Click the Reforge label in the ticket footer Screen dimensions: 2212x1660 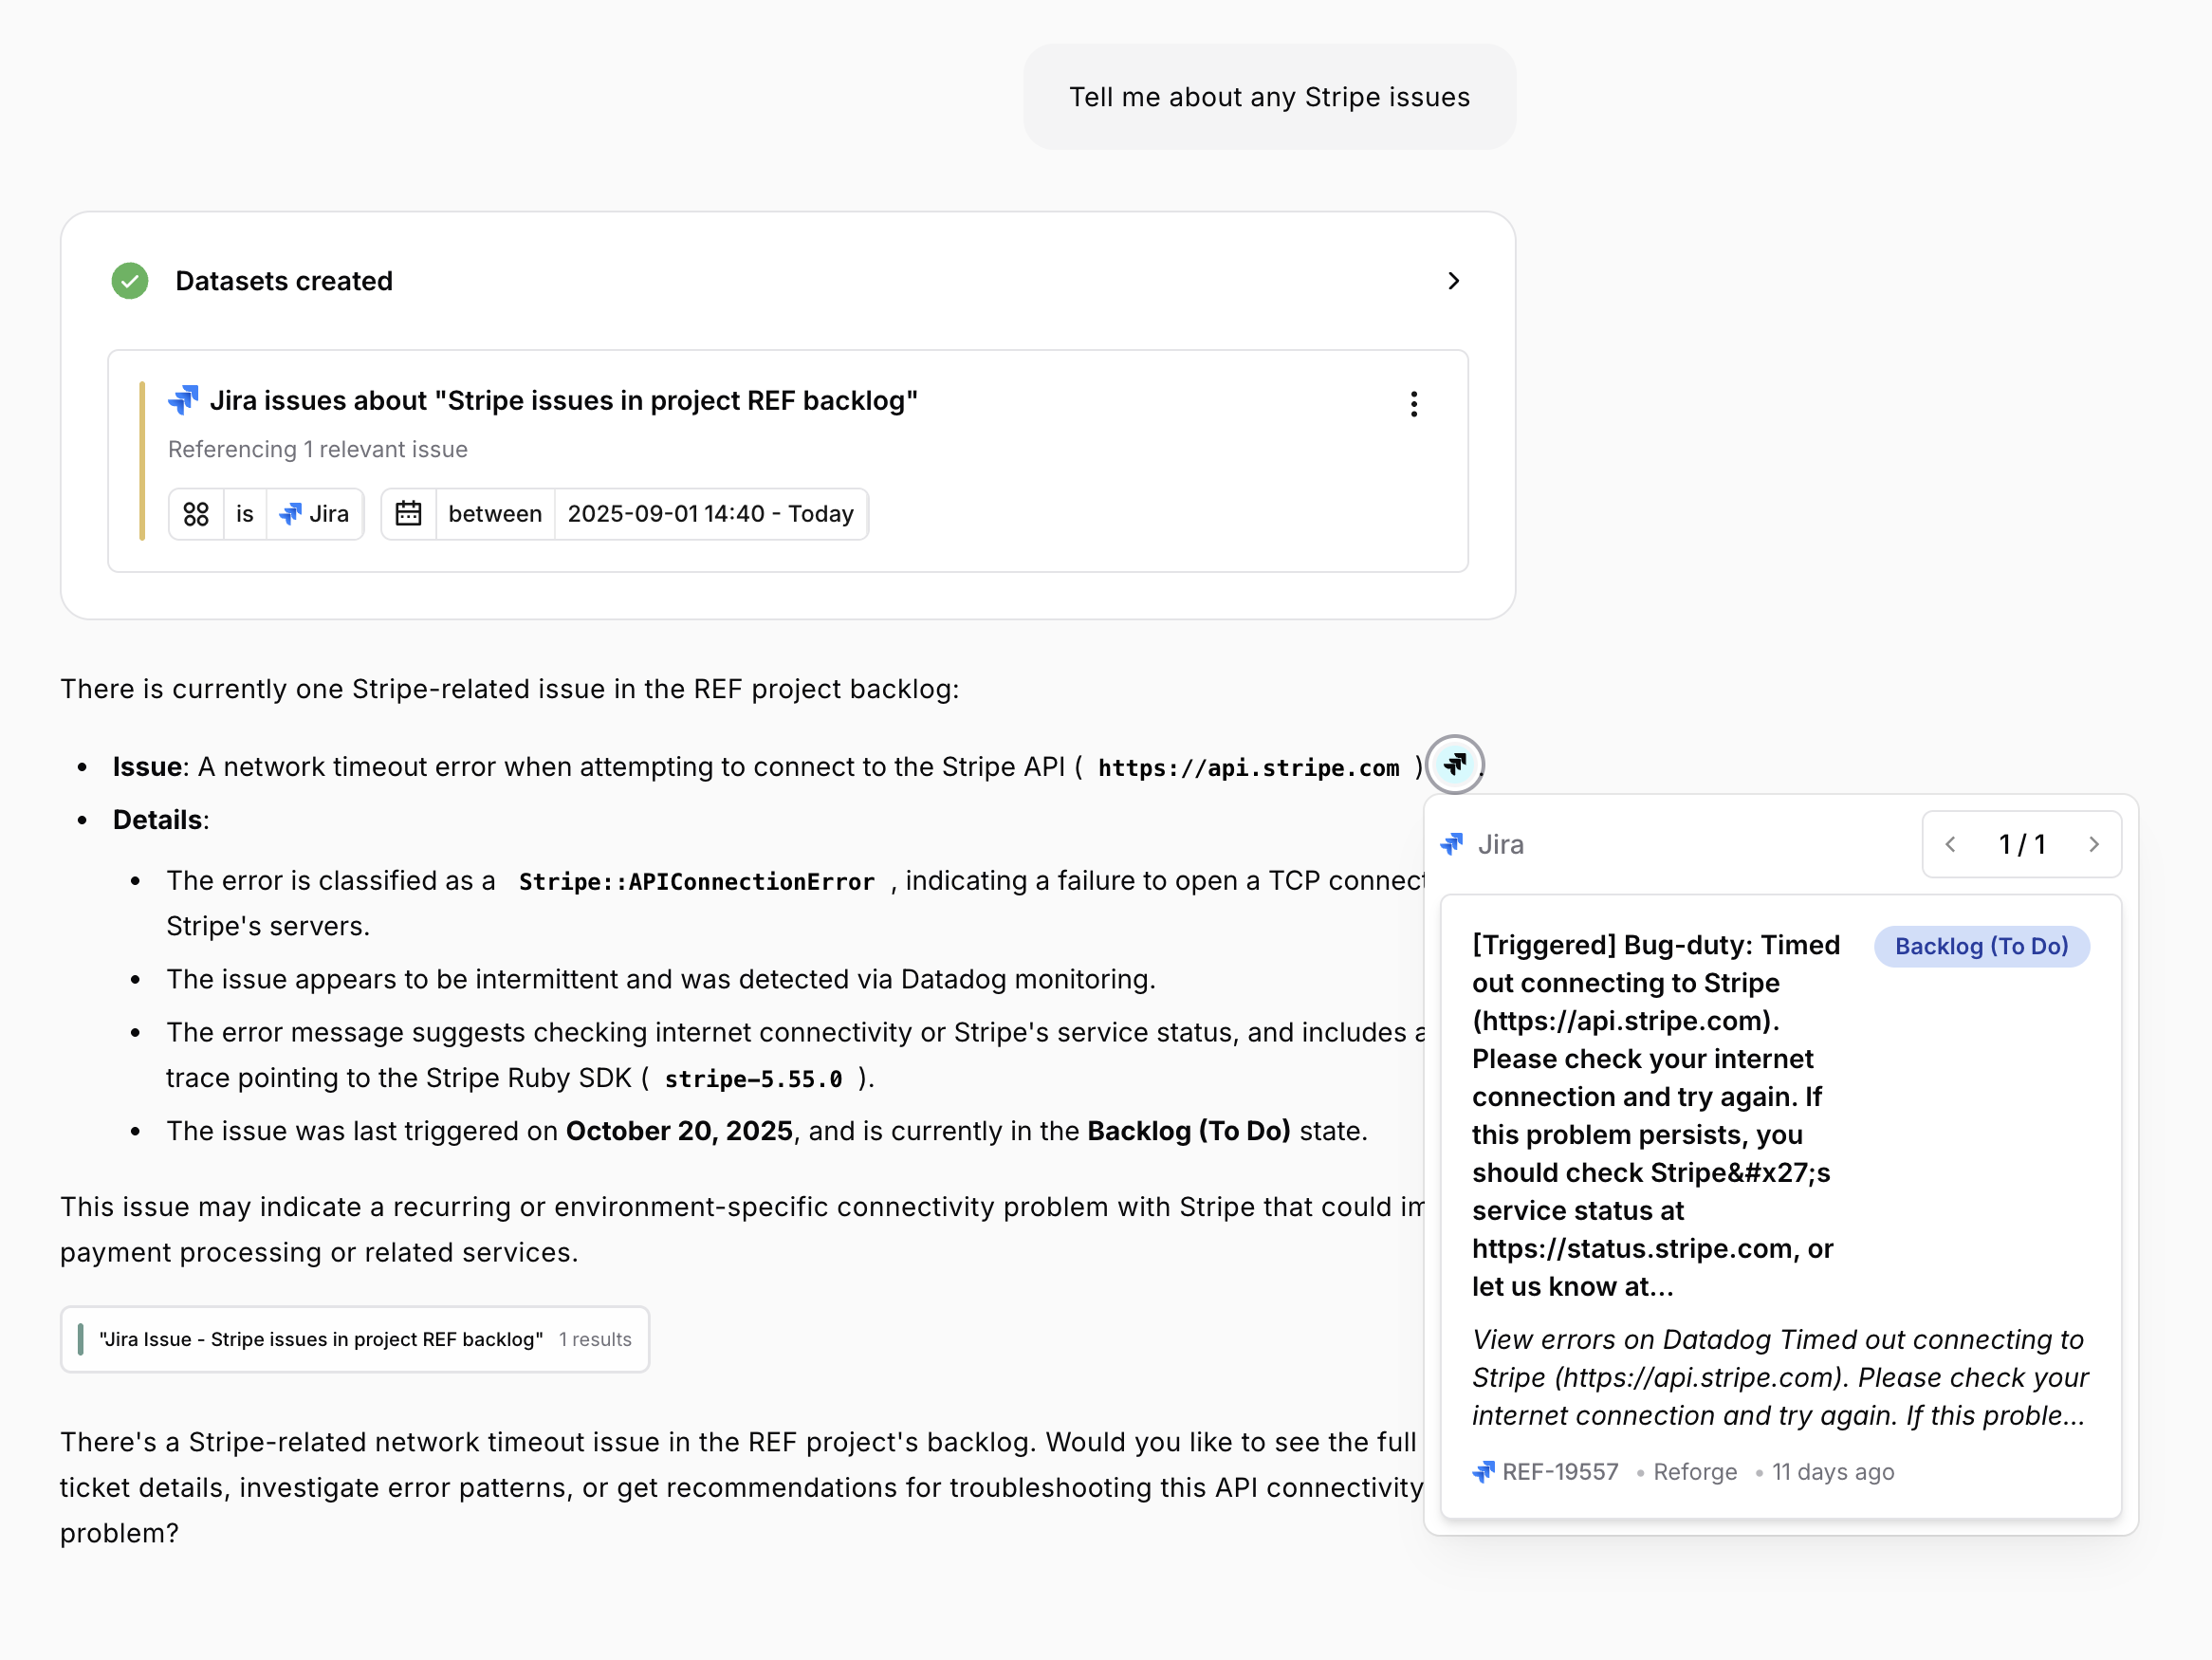[1695, 1472]
